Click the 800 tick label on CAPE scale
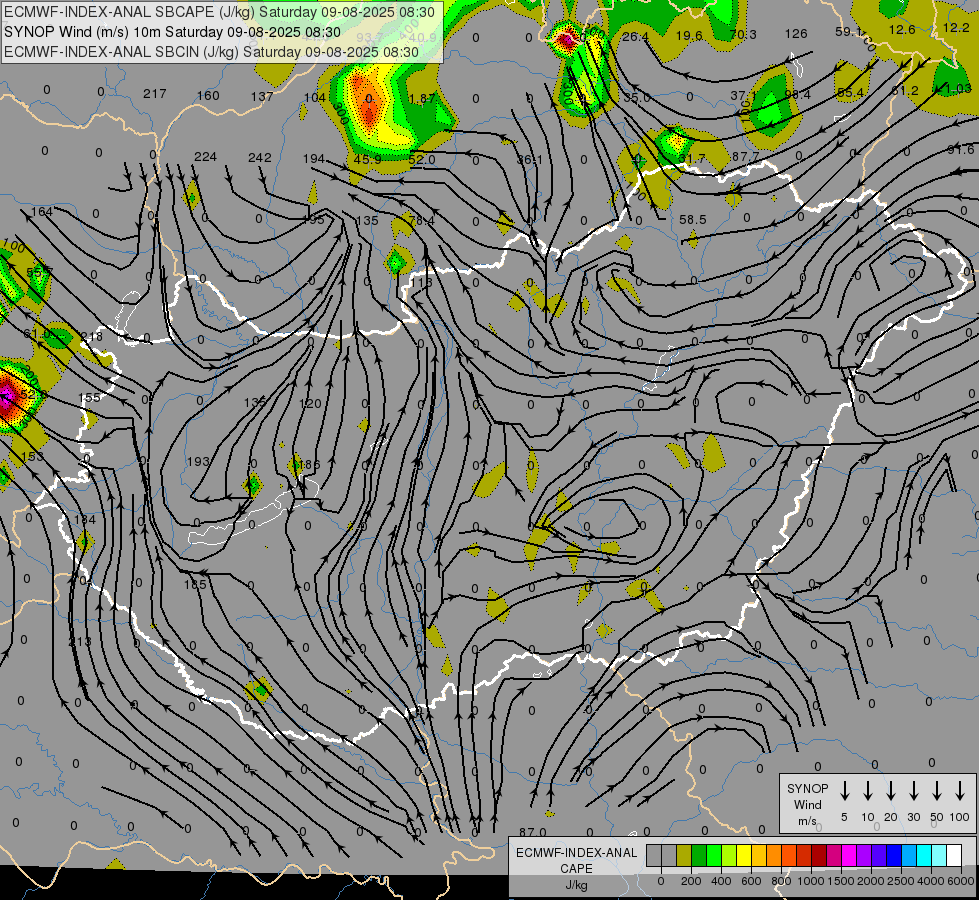 781,881
